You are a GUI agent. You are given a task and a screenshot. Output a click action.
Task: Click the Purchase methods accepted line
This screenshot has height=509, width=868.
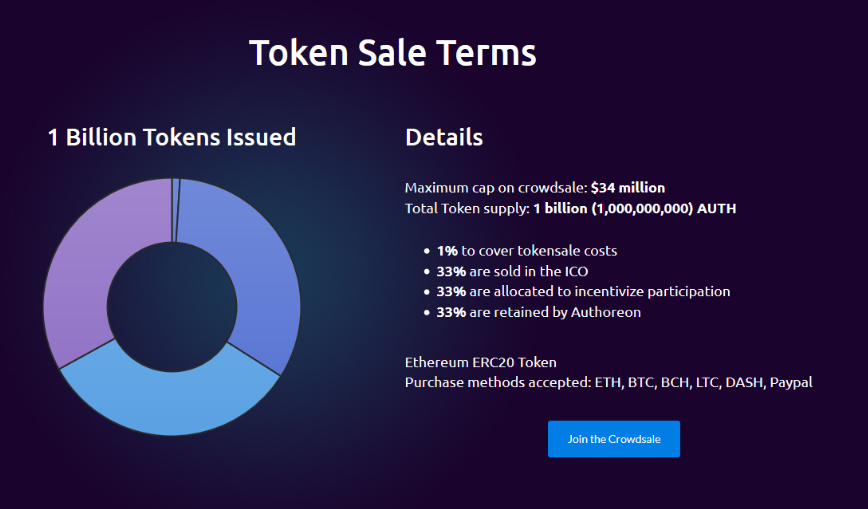pos(608,383)
